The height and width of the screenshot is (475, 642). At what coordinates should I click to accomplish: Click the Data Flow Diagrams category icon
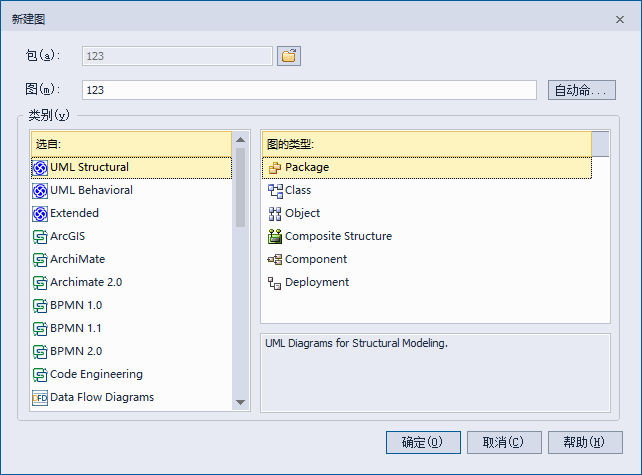click(x=40, y=398)
